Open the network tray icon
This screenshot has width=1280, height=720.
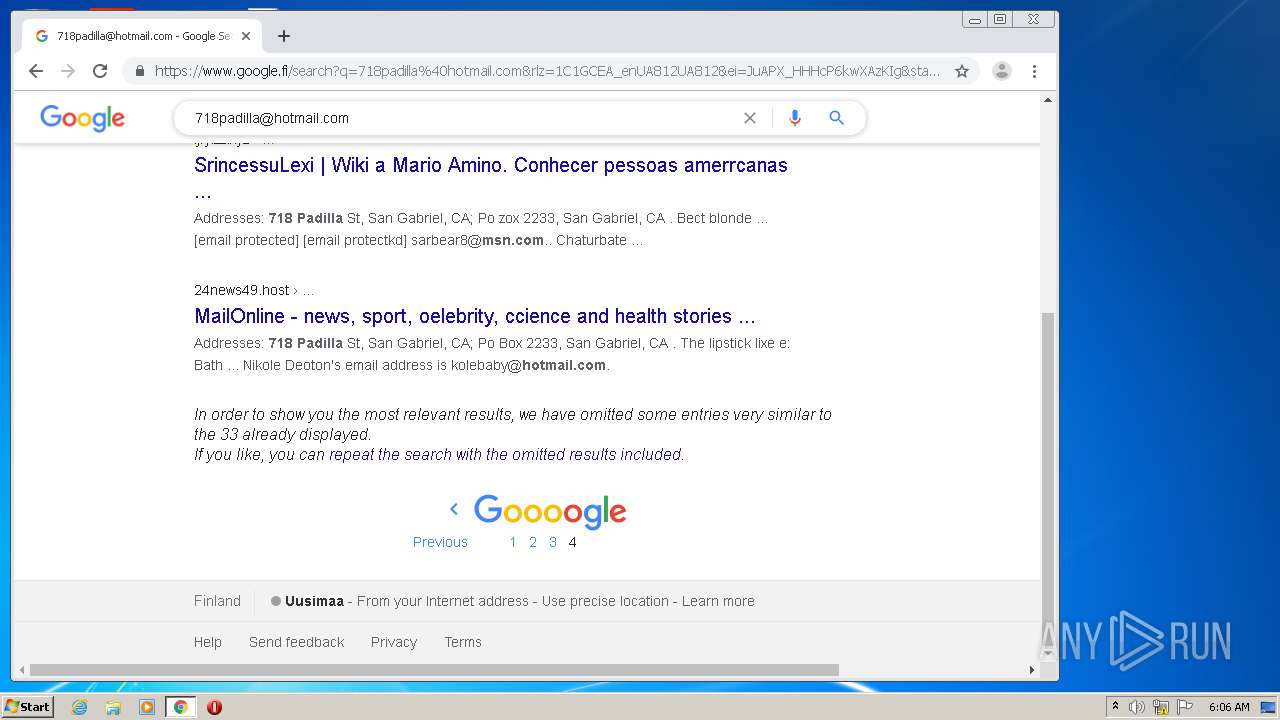click(x=1161, y=707)
